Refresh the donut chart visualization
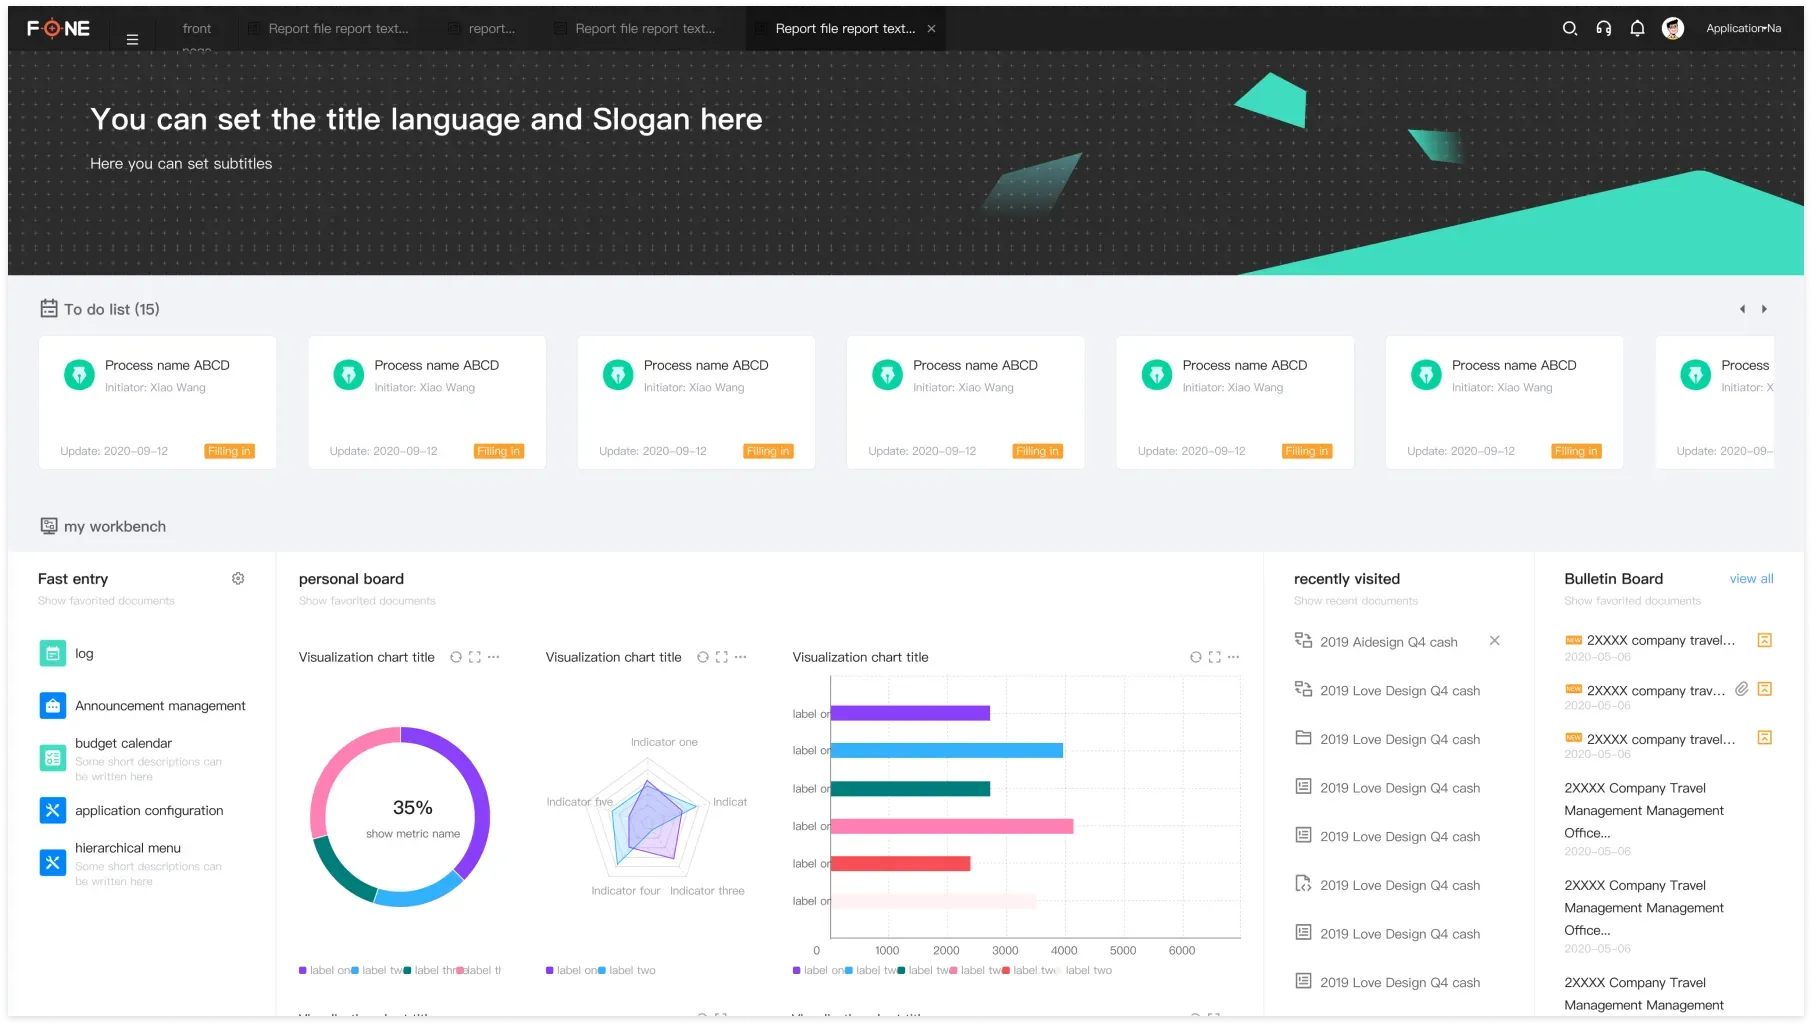1812x1026 pixels. 456,657
